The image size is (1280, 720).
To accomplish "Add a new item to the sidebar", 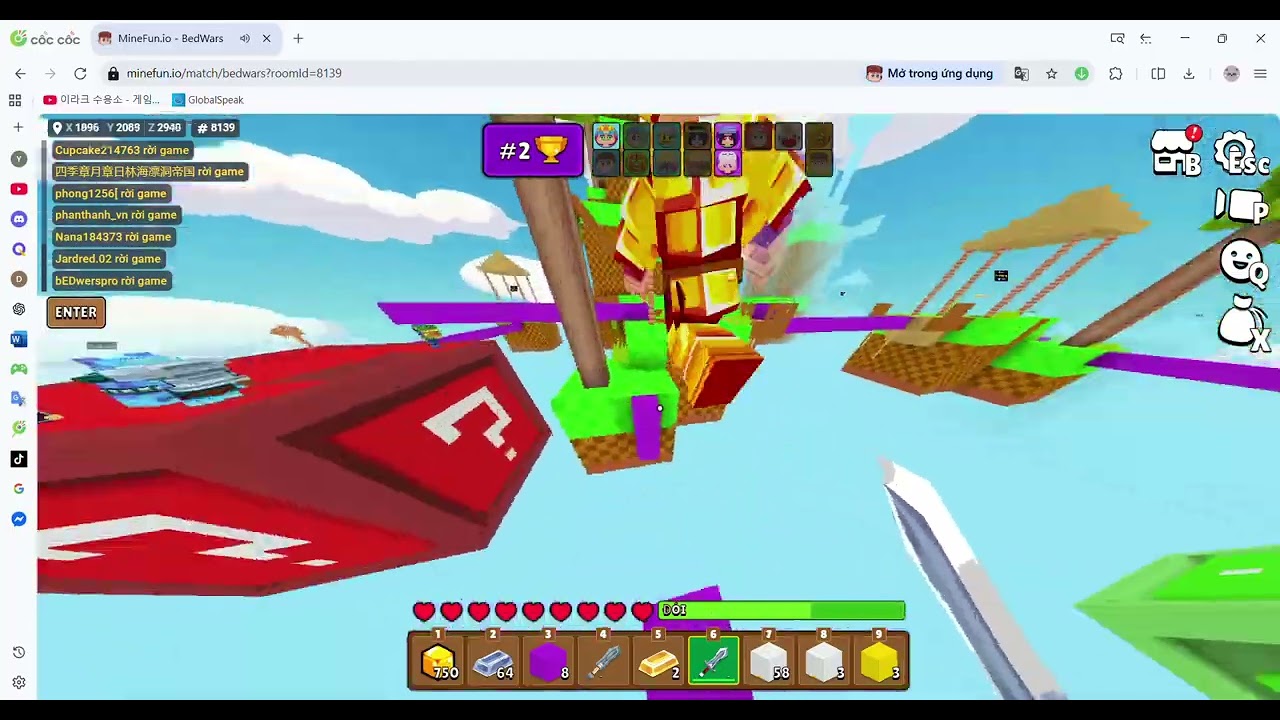I will click(18, 128).
